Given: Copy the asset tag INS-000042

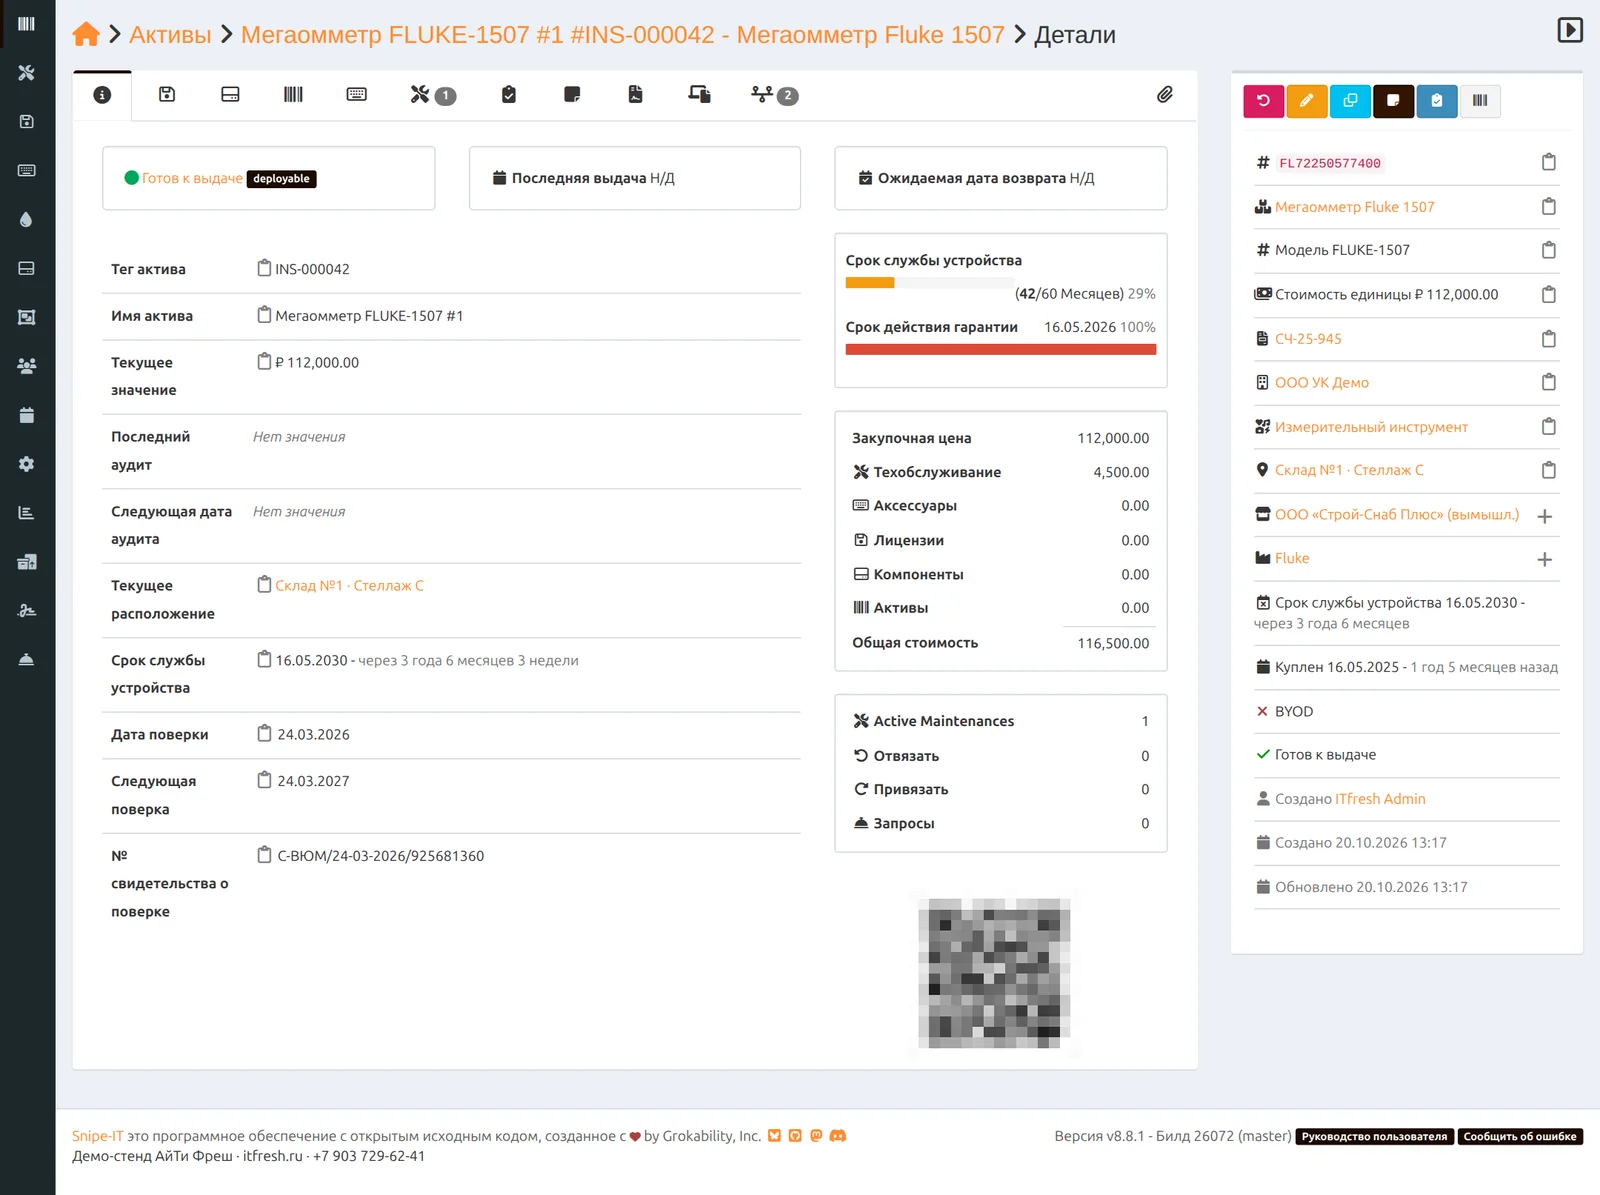Looking at the screenshot, I should tap(264, 268).
